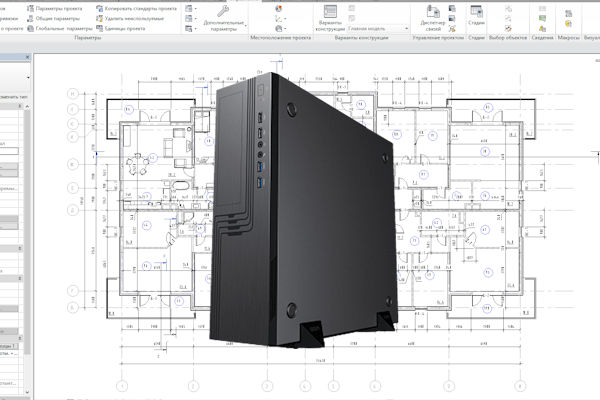This screenshot has width=600, height=400.
Task: Click Изменить тип button
Action: 14,97
